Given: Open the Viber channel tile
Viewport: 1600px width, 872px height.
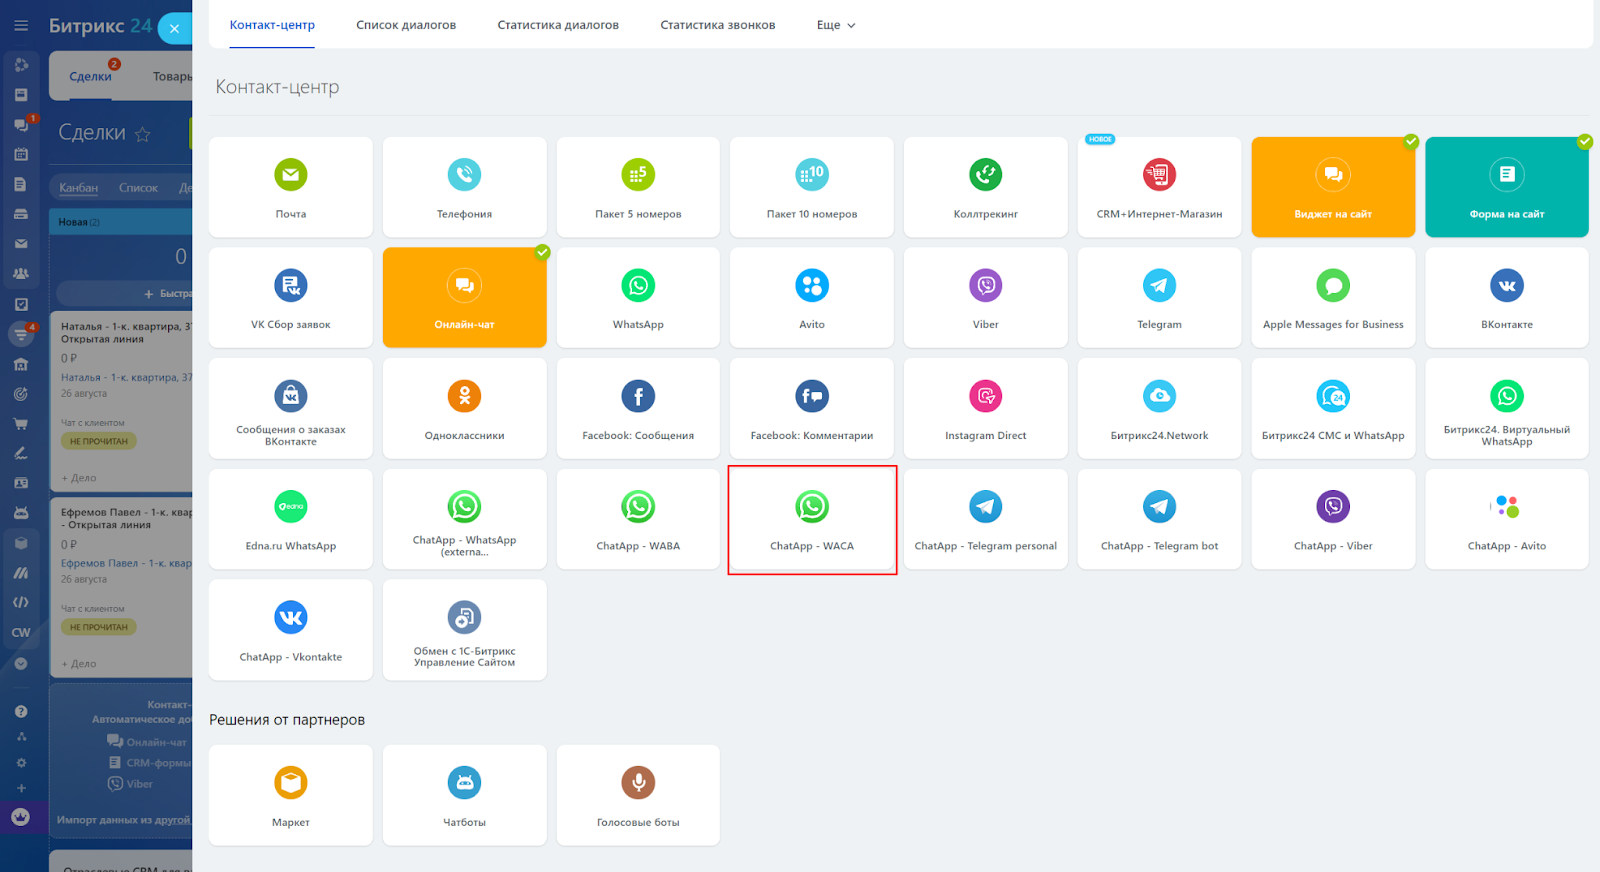Looking at the screenshot, I should click(x=986, y=298).
